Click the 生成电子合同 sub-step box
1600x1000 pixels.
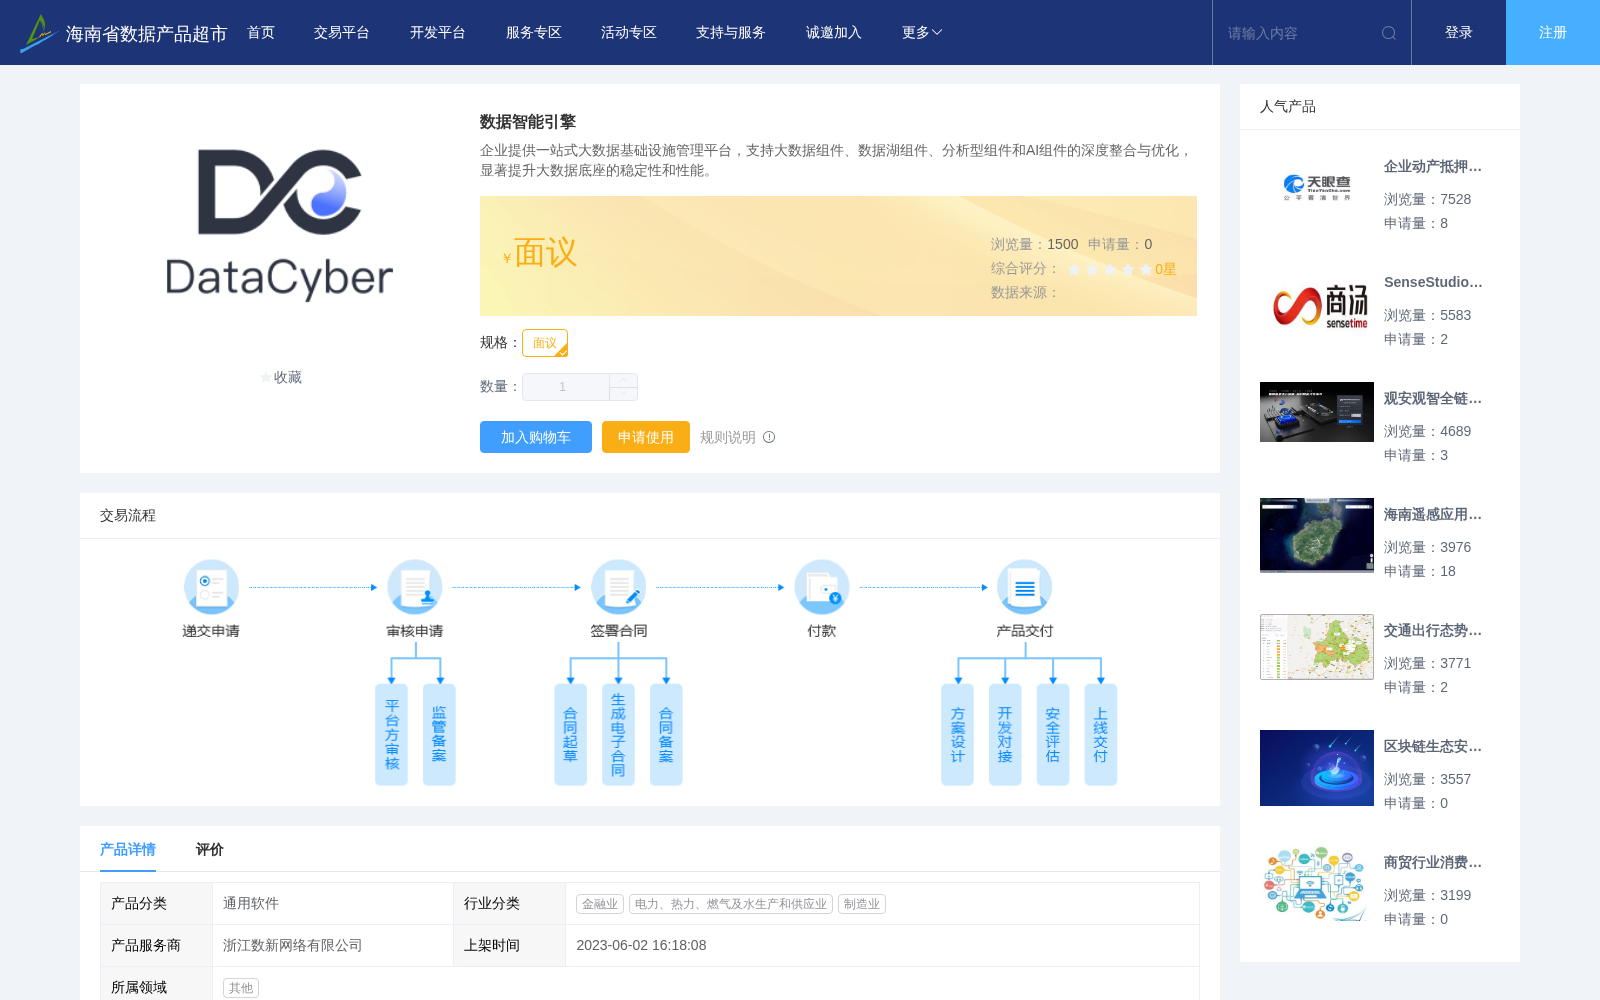pyautogui.click(x=618, y=735)
